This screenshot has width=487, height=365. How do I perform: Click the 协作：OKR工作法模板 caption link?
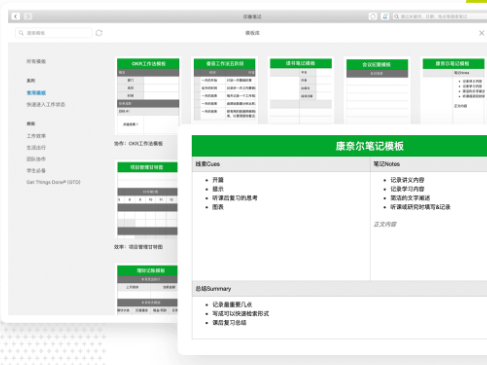139,144
